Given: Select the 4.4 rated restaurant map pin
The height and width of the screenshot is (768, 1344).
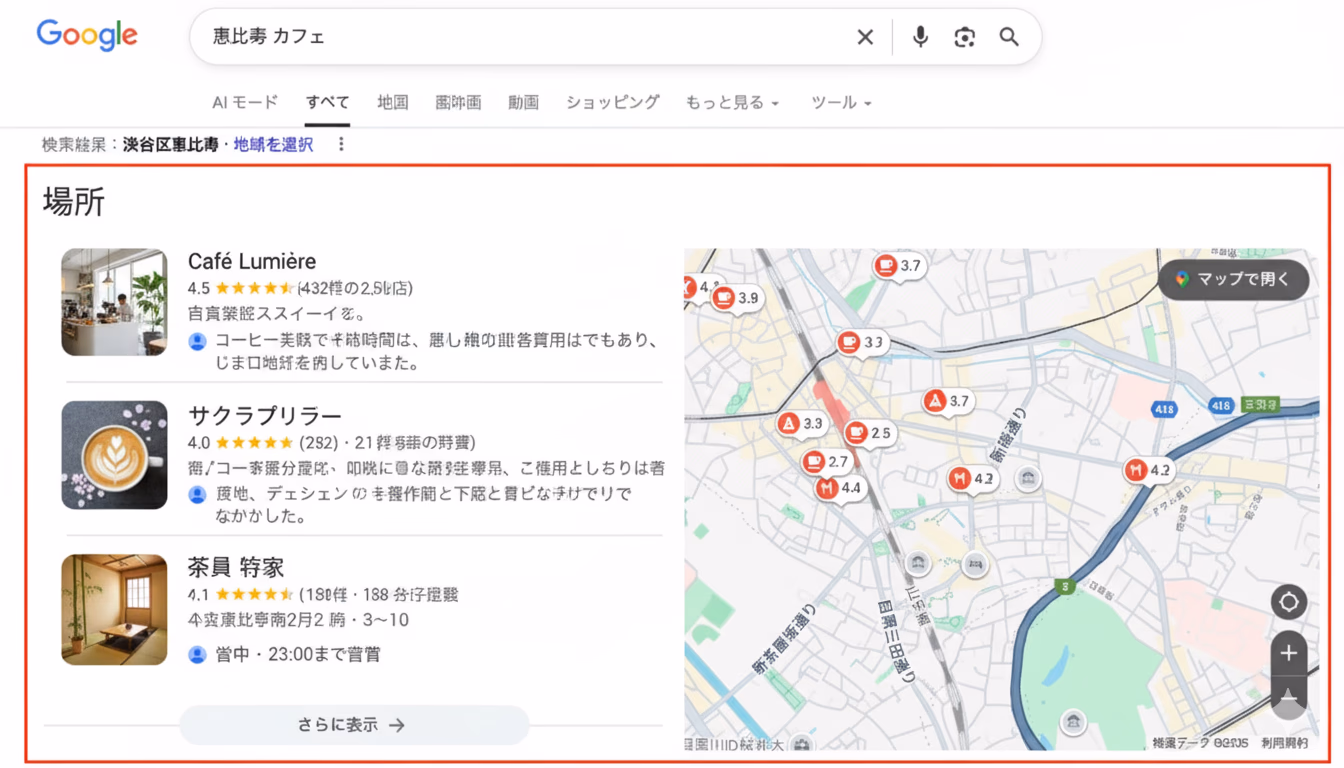Looking at the screenshot, I should click(x=838, y=488).
